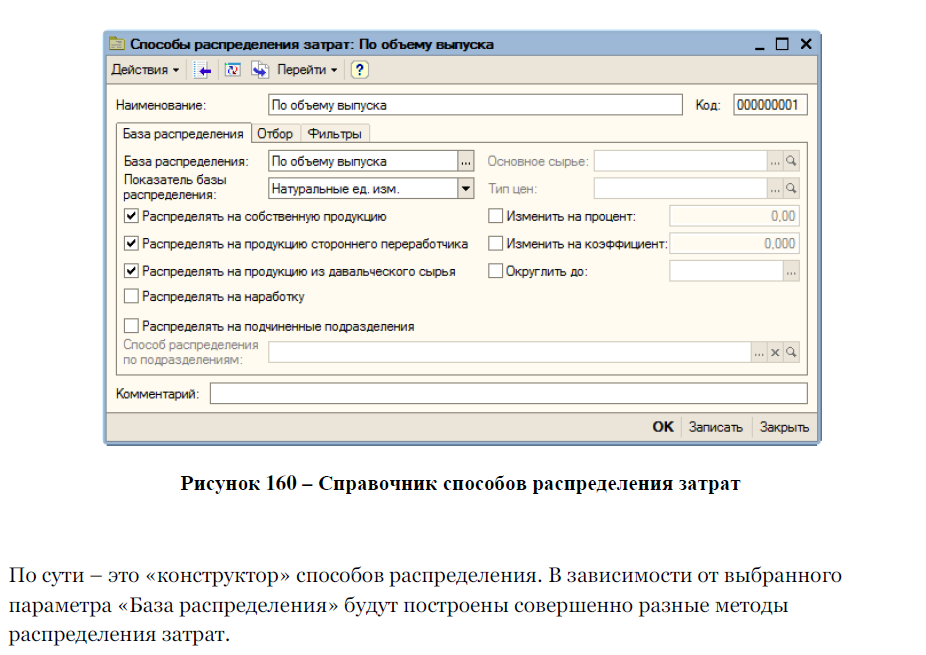The height and width of the screenshot is (655, 926).
Task: Click ellipsis button of Способ распределения по подразделениям
Action: (759, 353)
